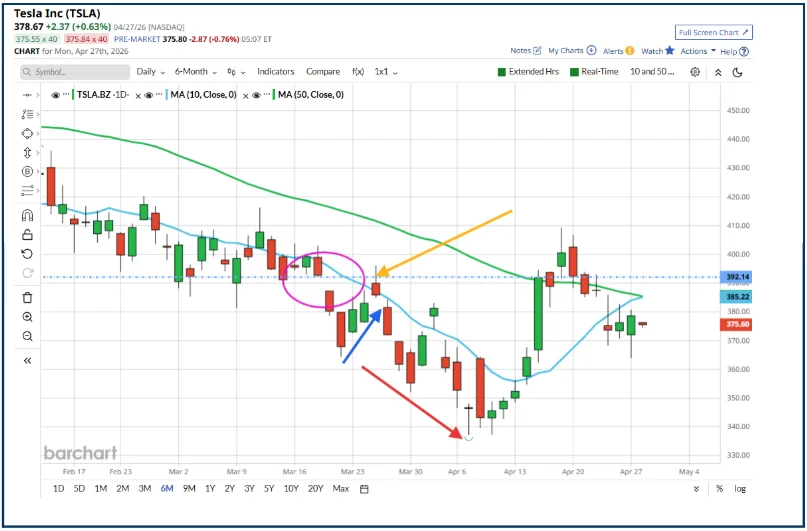Delete drawings with the trash icon
The image size is (807, 531).
click(x=28, y=297)
